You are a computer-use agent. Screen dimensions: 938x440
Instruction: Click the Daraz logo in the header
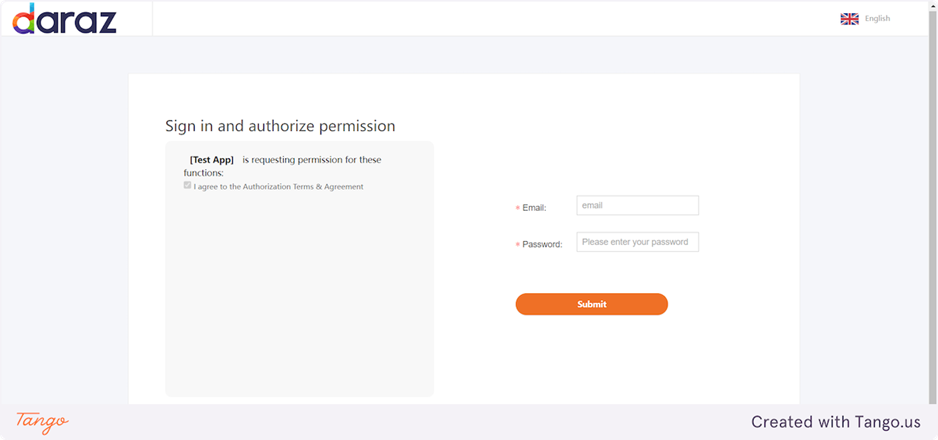point(65,18)
